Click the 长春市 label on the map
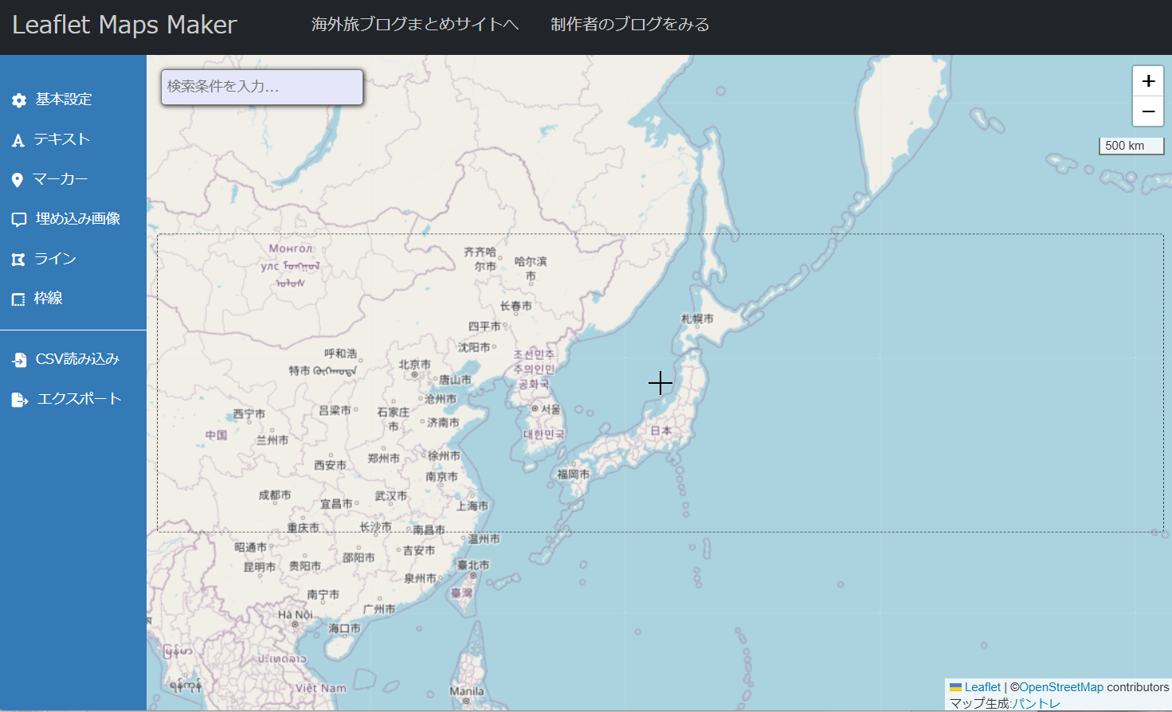The width and height of the screenshot is (1172, 712). coord(516,306)
